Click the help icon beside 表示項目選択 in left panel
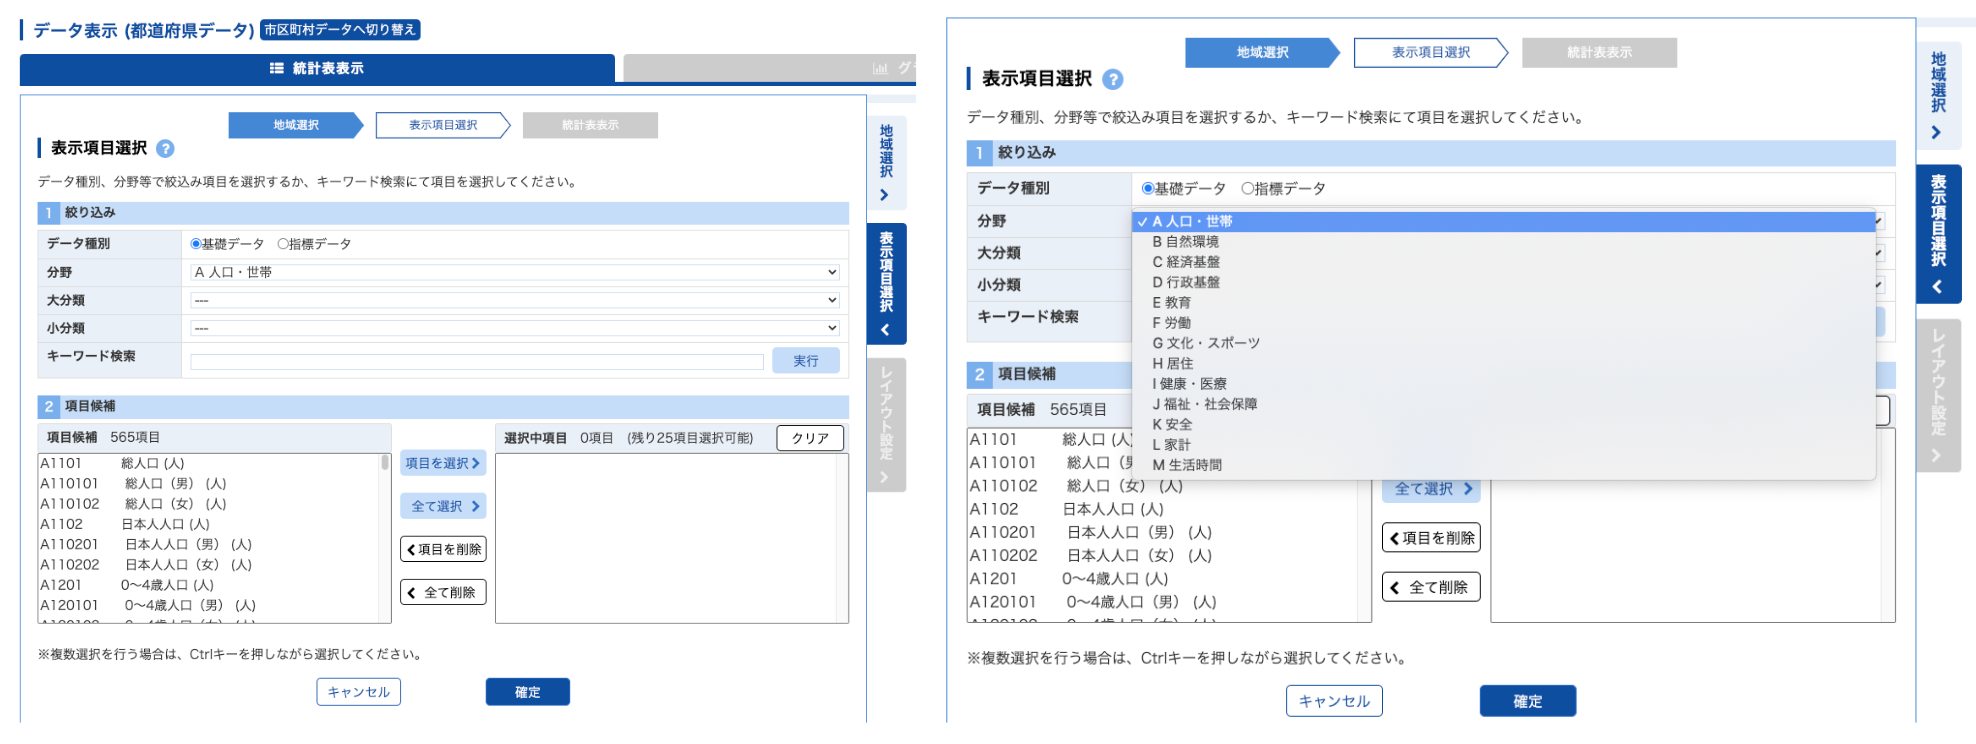 tap(166, 148)
